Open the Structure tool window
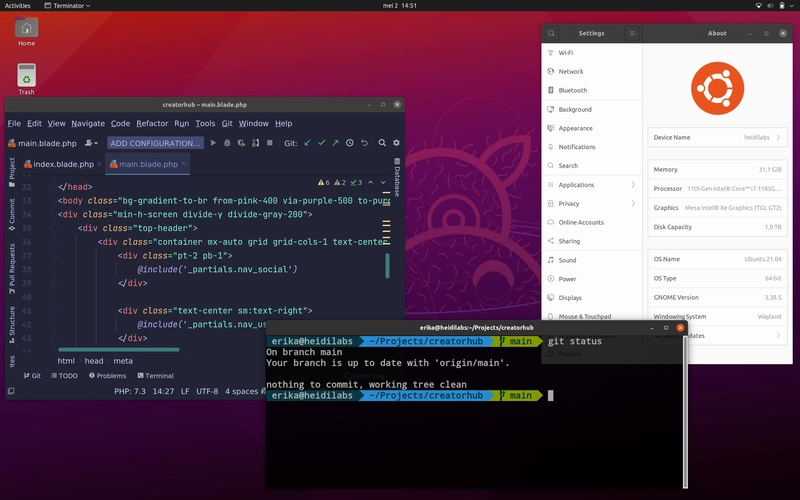The image size is (800, 500). (12, 324)
